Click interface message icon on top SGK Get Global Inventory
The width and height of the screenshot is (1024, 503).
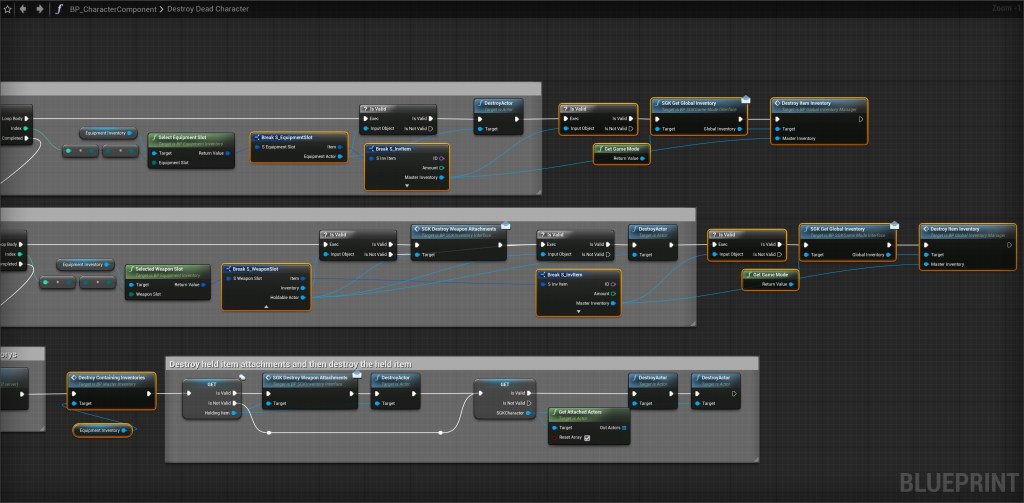[746, 100]
